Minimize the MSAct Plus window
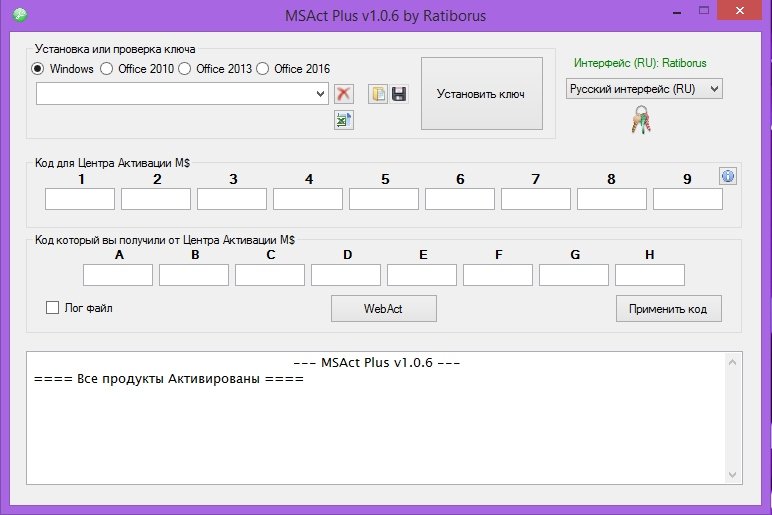The image size is (772, 515). tap(677, 11)
